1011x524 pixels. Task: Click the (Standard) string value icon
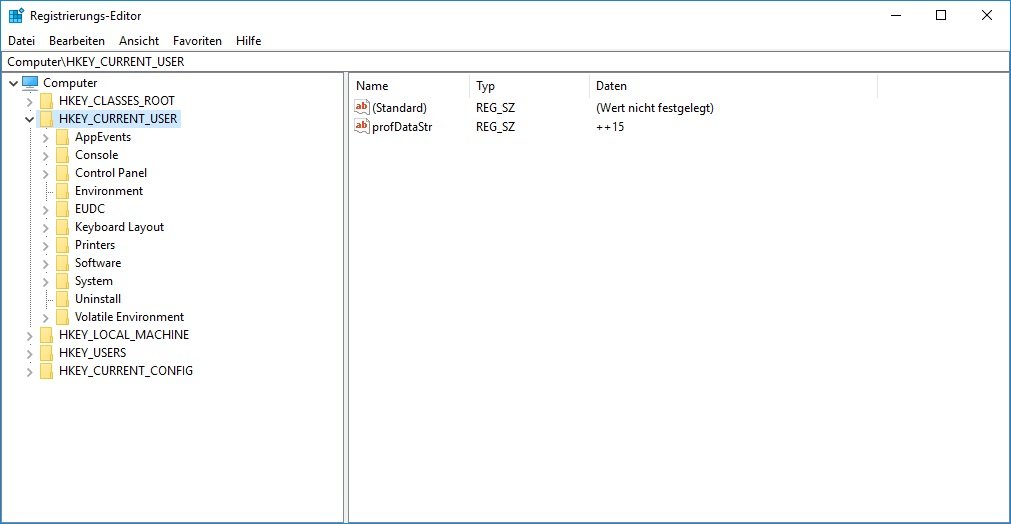(x=362, y=108)
